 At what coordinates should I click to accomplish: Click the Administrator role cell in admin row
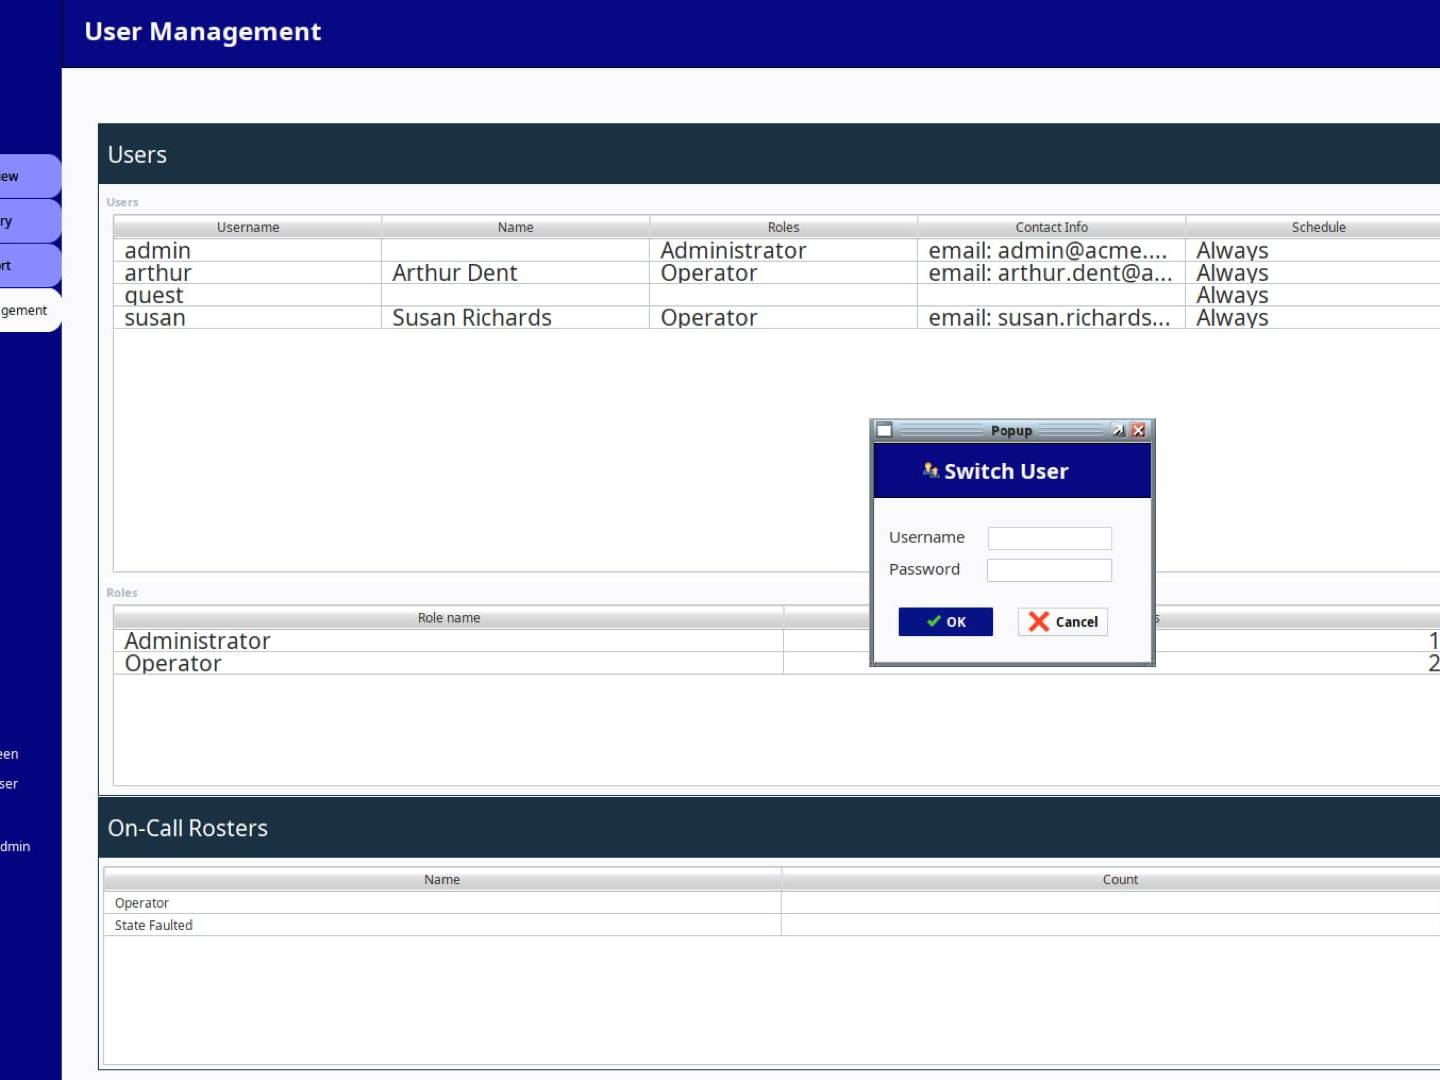pyautogui.click(x=784, y=250)
